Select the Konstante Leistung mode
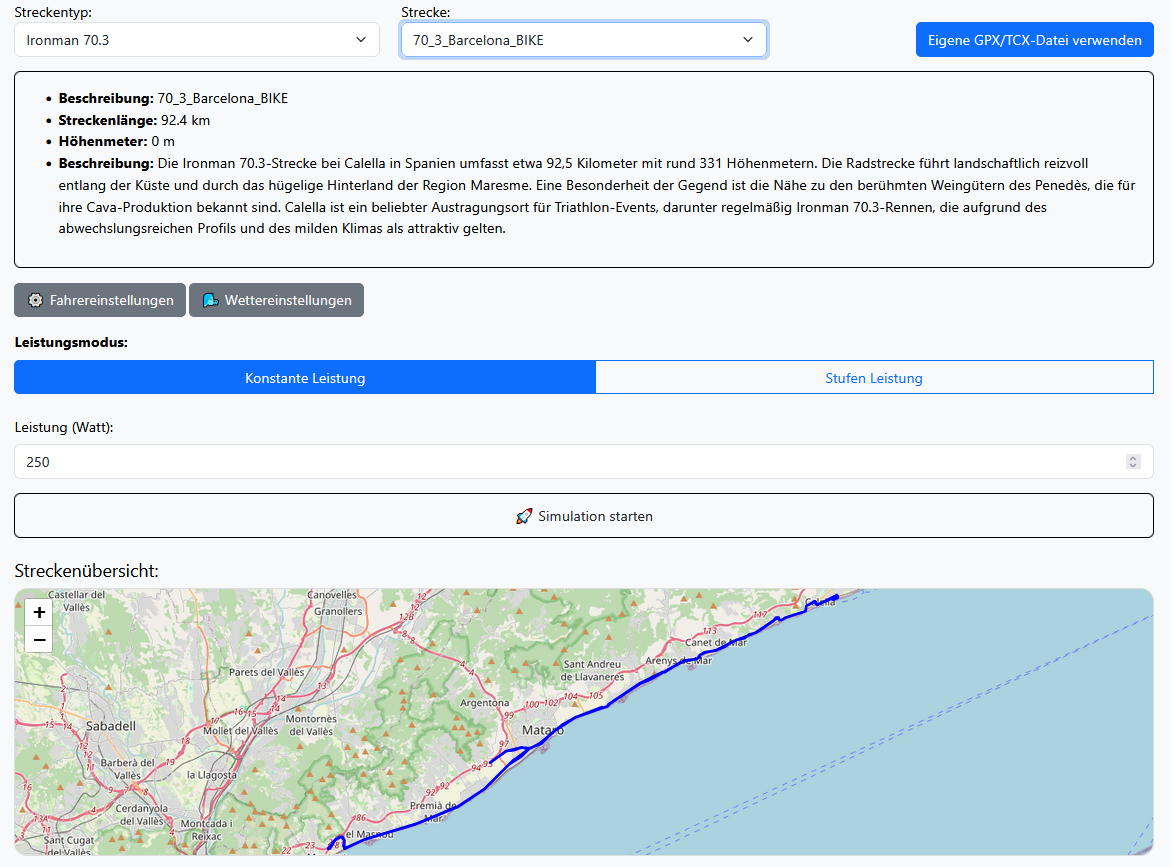The height and width of the screenshot is (867, 1171). click(305, 378)
